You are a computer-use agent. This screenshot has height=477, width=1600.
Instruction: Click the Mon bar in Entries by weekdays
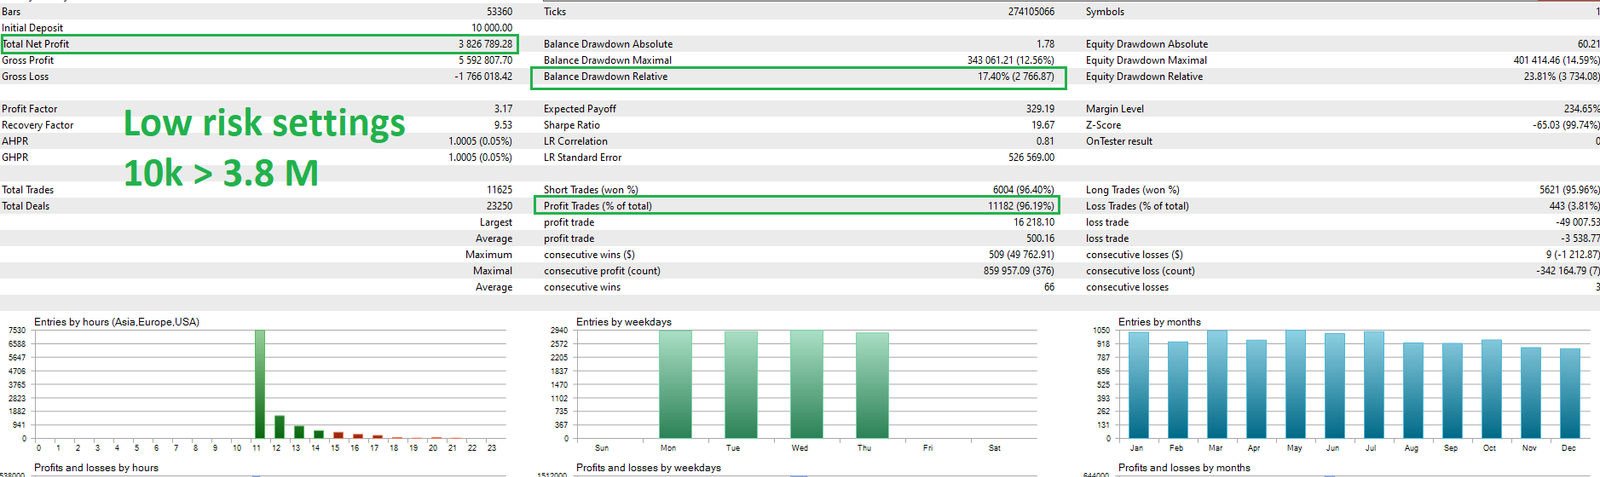[675, 384]
